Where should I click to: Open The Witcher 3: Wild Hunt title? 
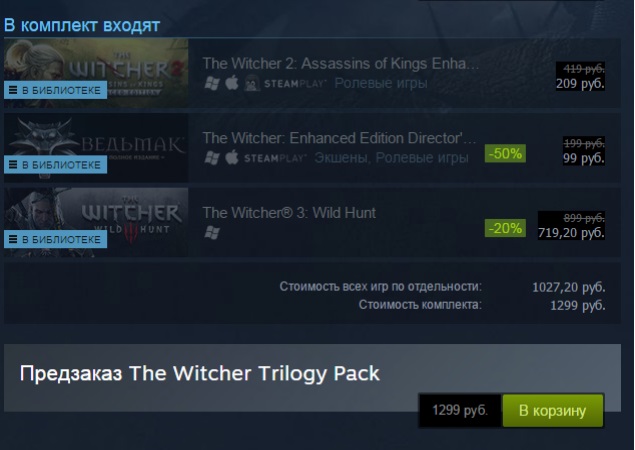(x=289, y=213)
